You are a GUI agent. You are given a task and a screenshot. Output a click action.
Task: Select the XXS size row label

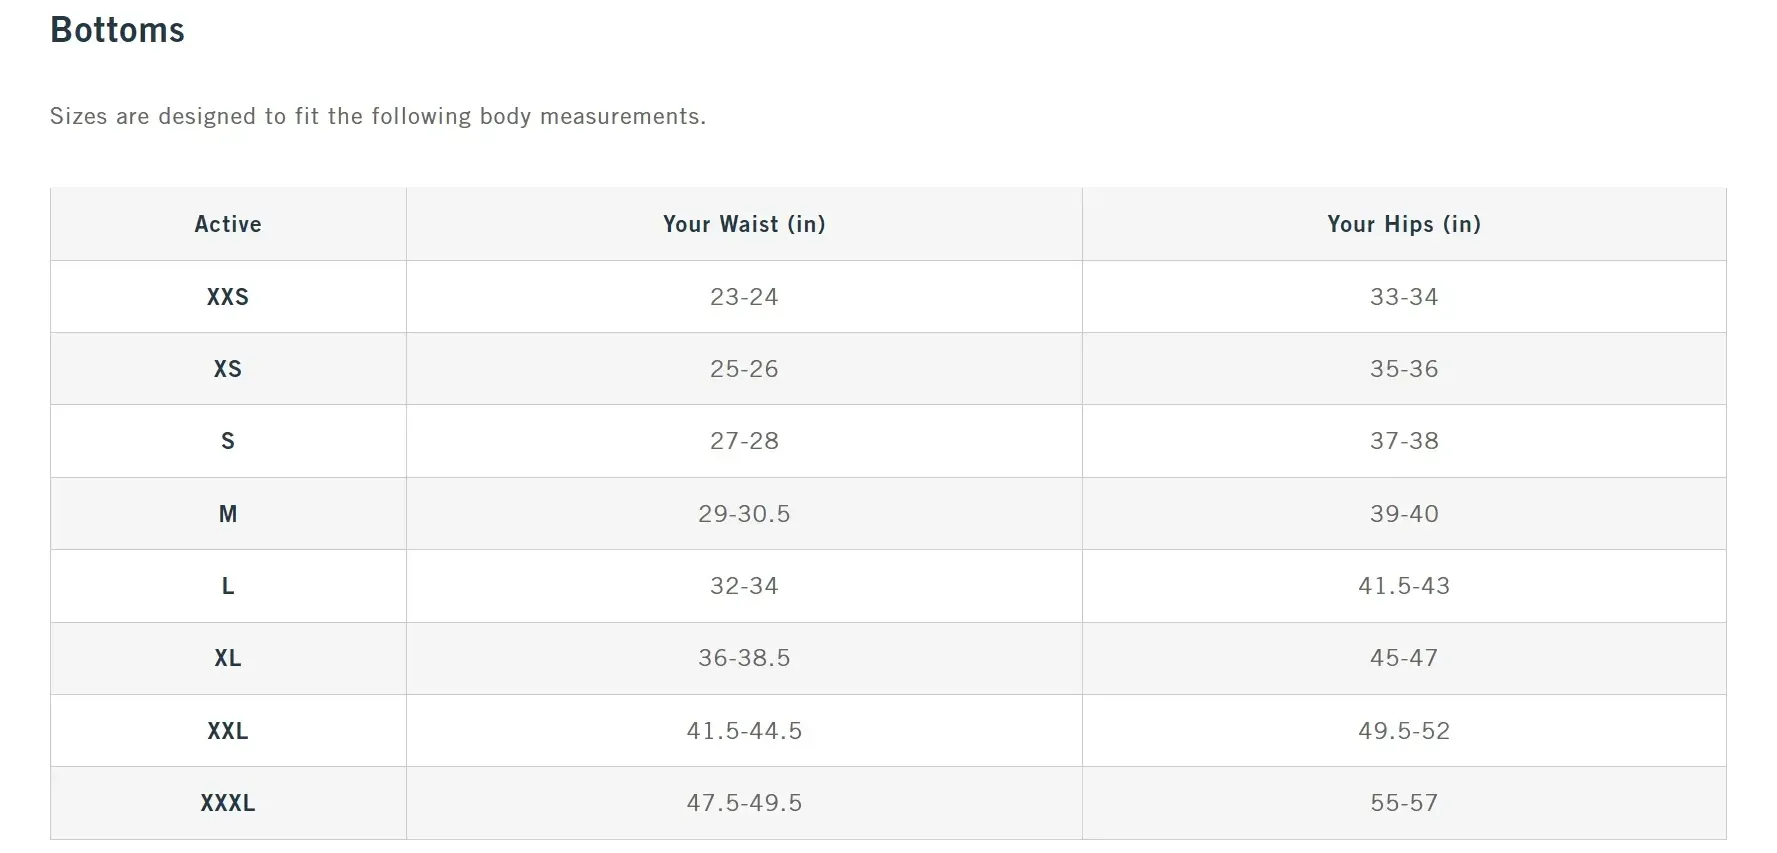tap(228, 297)
